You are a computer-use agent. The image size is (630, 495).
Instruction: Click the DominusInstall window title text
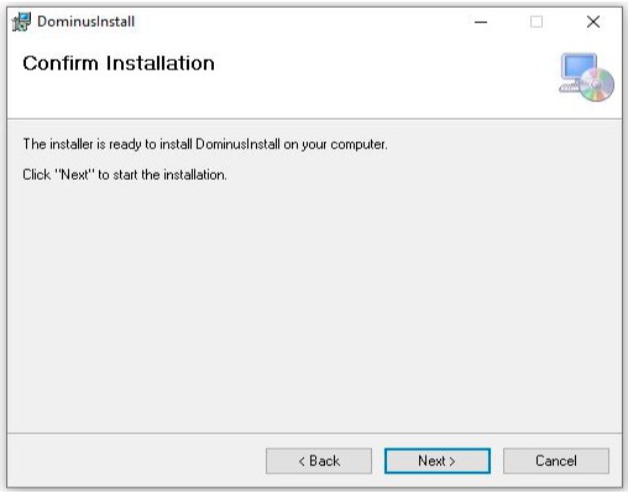point(86,22)
